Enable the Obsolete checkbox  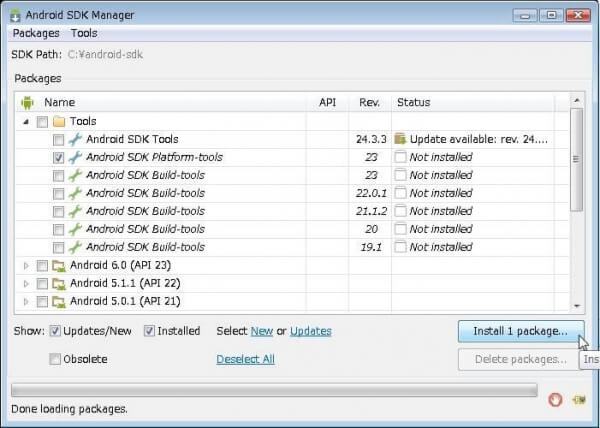coord(55,359)
